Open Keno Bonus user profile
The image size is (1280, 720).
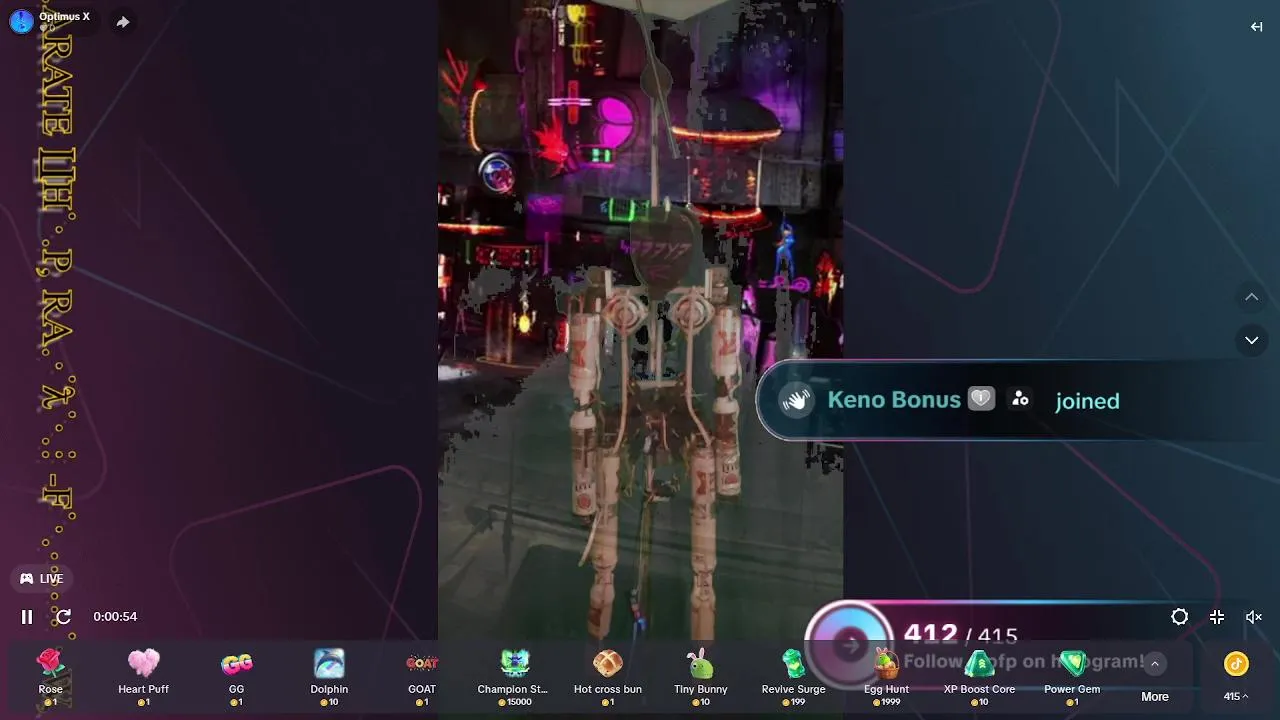(894, 400)
